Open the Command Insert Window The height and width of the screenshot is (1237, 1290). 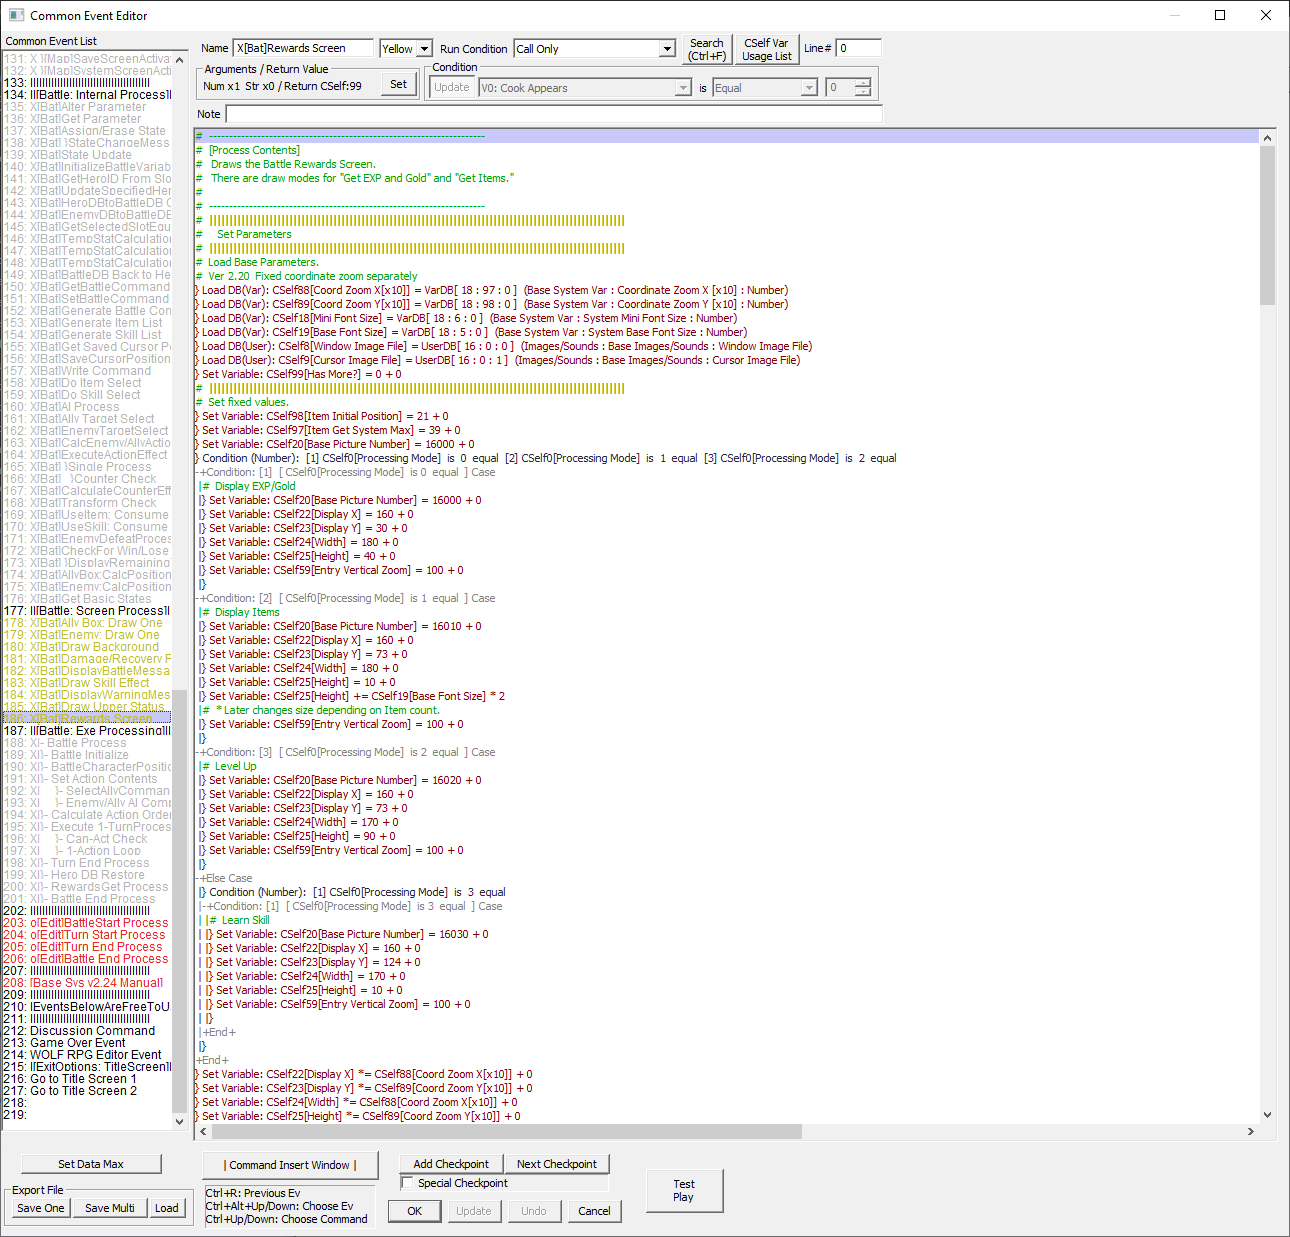pos(290,1165)
